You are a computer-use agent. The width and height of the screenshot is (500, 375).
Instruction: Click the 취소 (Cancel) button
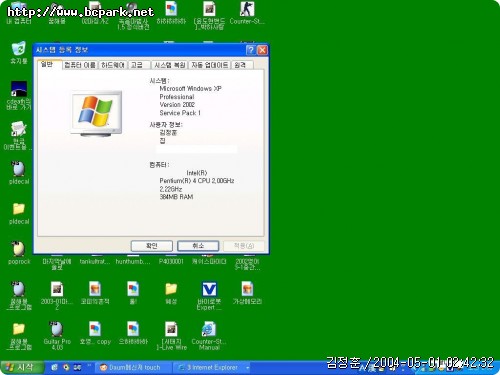pyautogui.click(x=198, y=246)
